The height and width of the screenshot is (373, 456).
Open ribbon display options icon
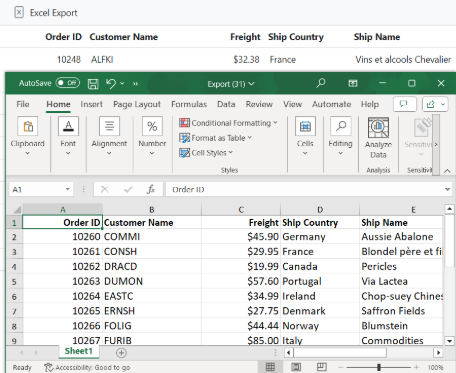pos(353,83)
